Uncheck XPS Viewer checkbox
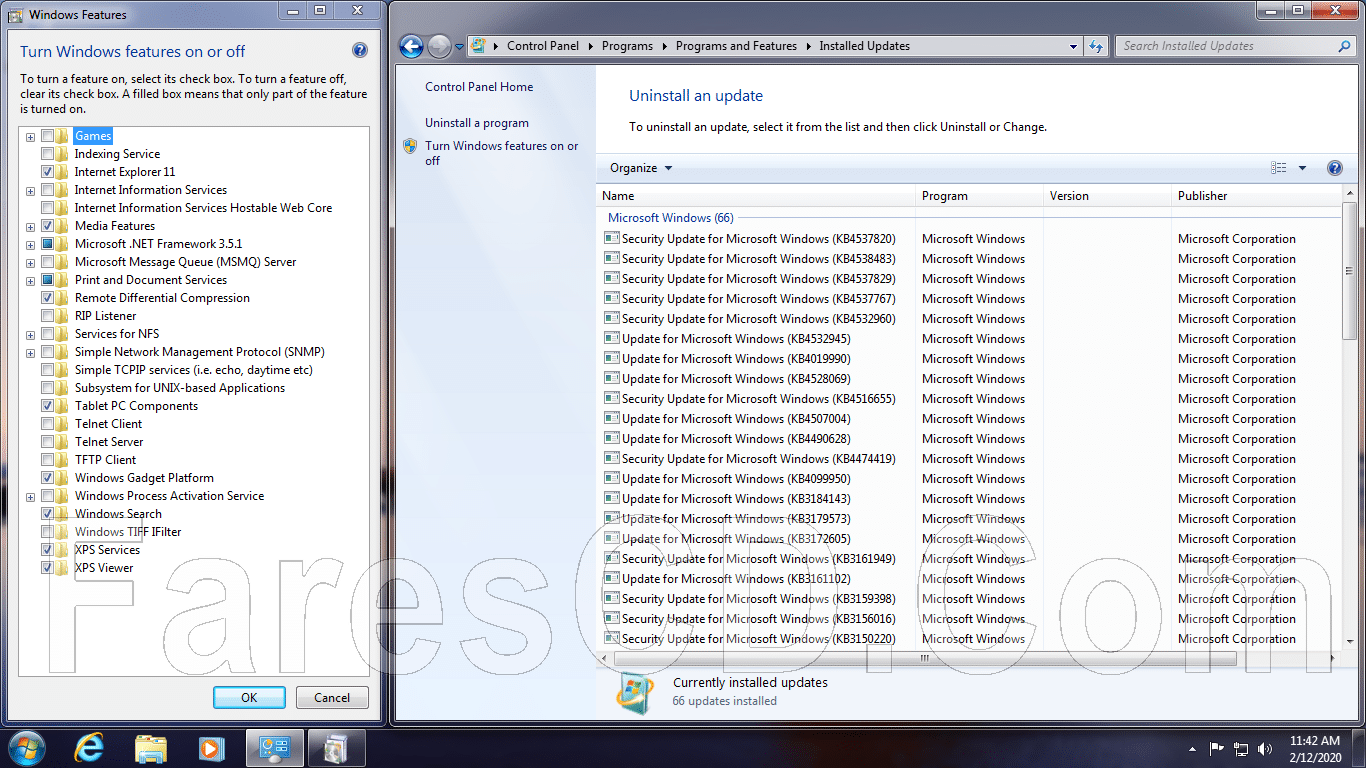The image size is (1366, 768). 47,568
